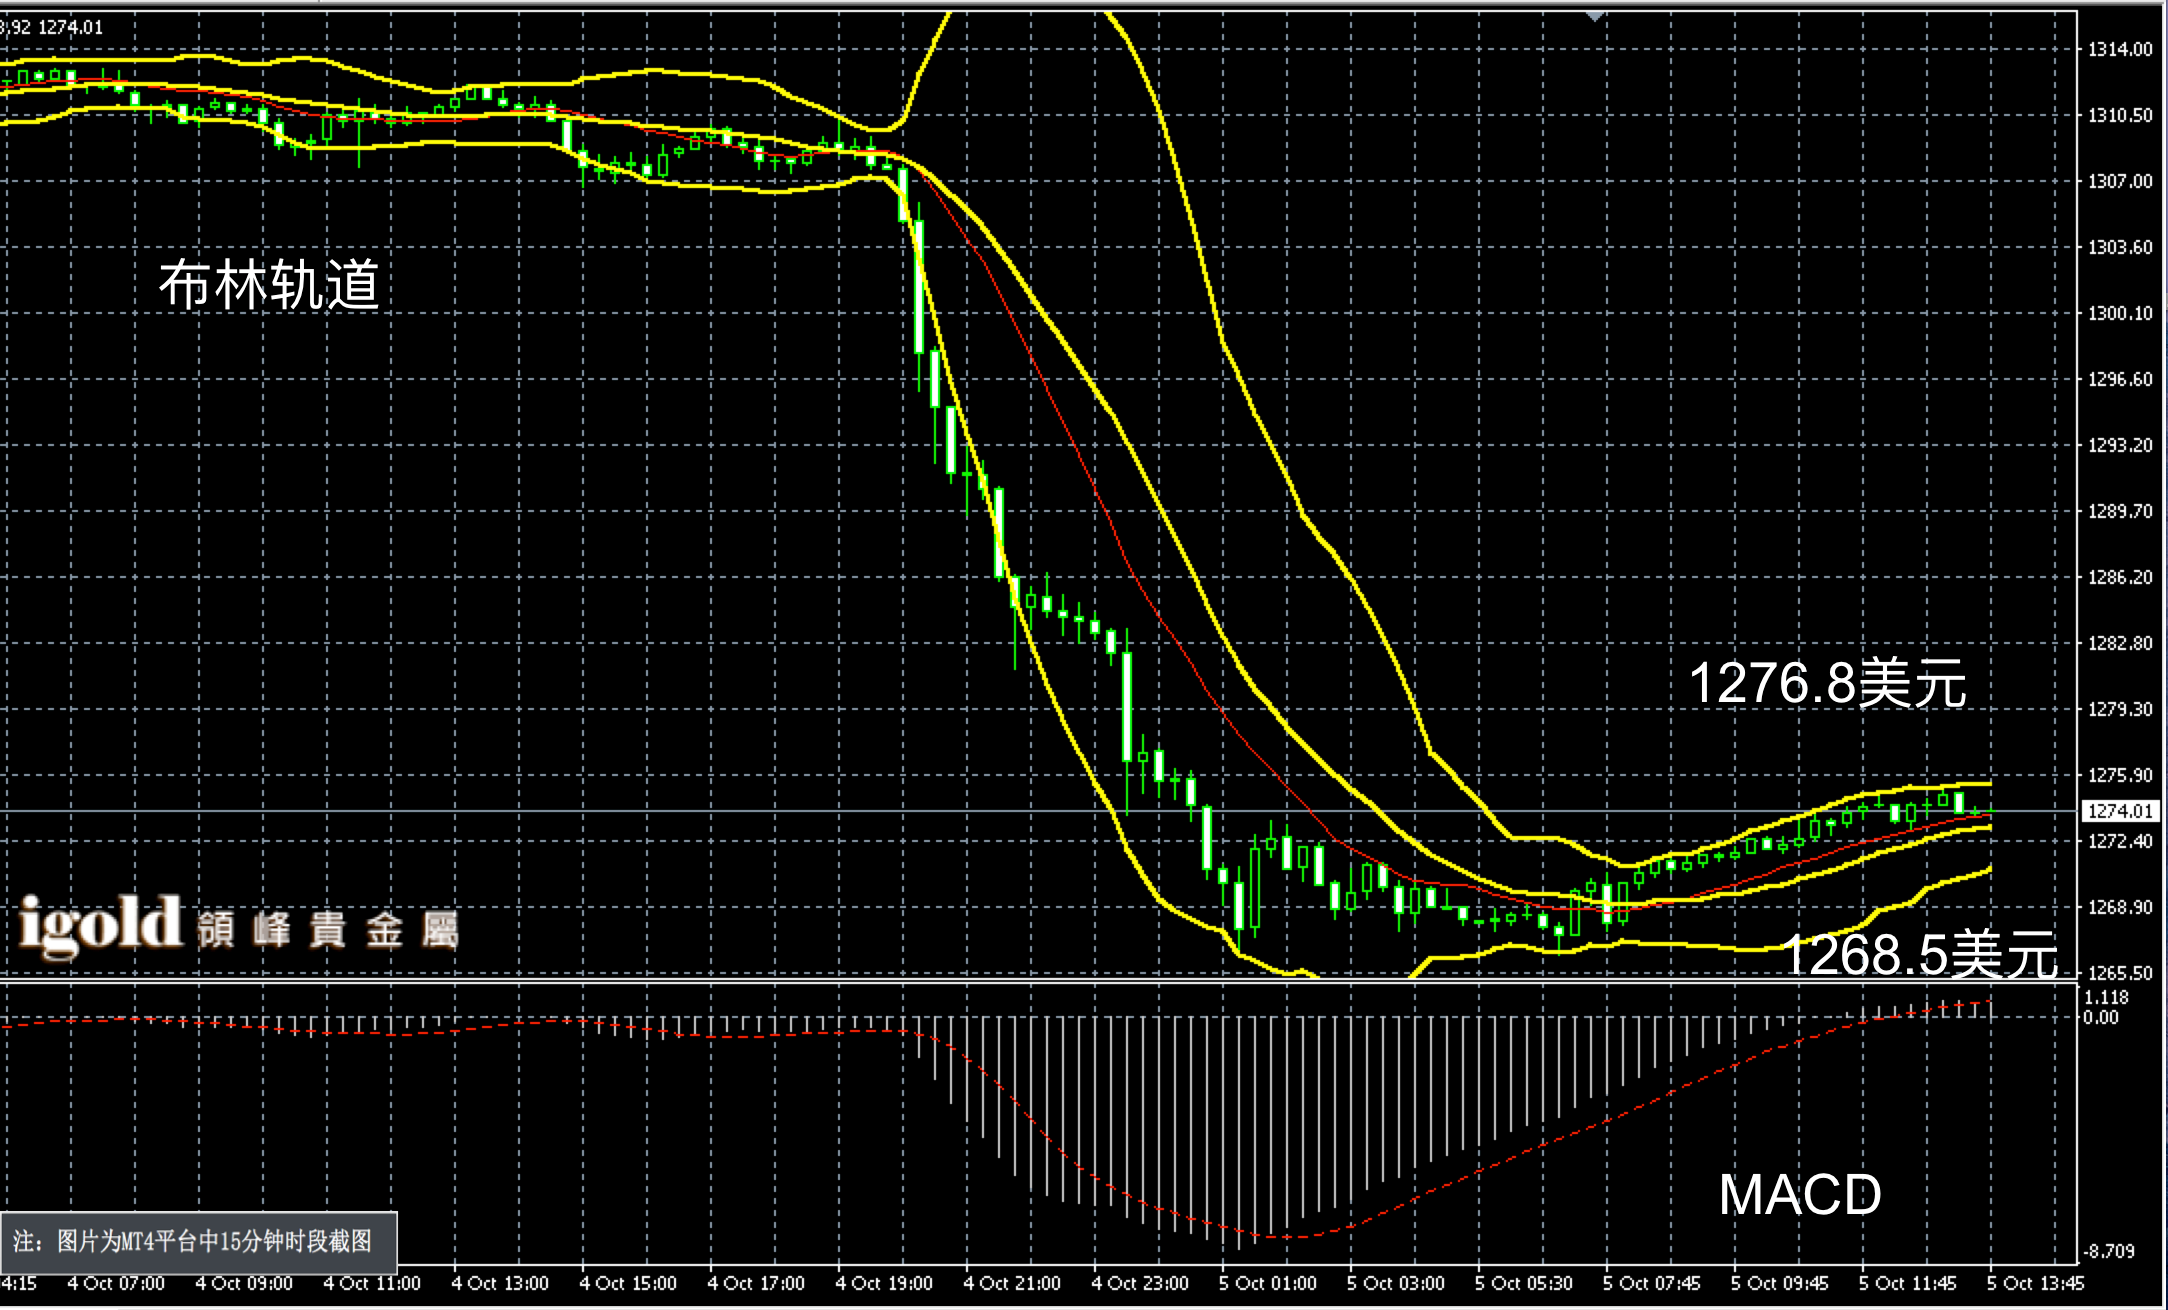Click the 1286.20 price scale label

coord(2119,577)
